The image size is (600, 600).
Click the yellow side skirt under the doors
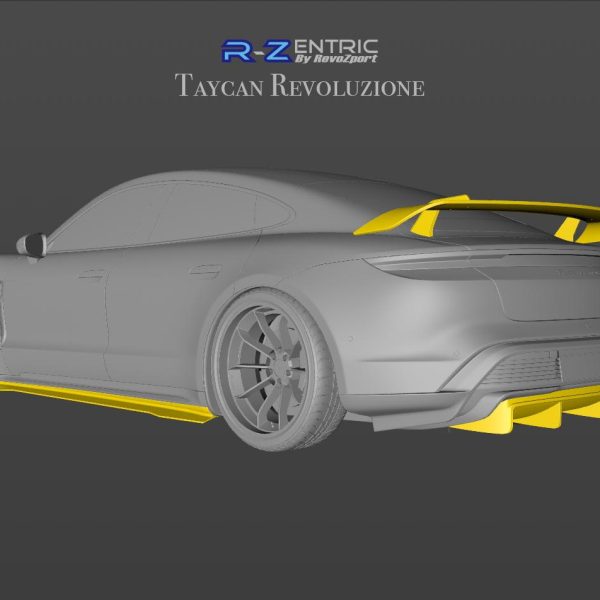[x=108, y=402]
